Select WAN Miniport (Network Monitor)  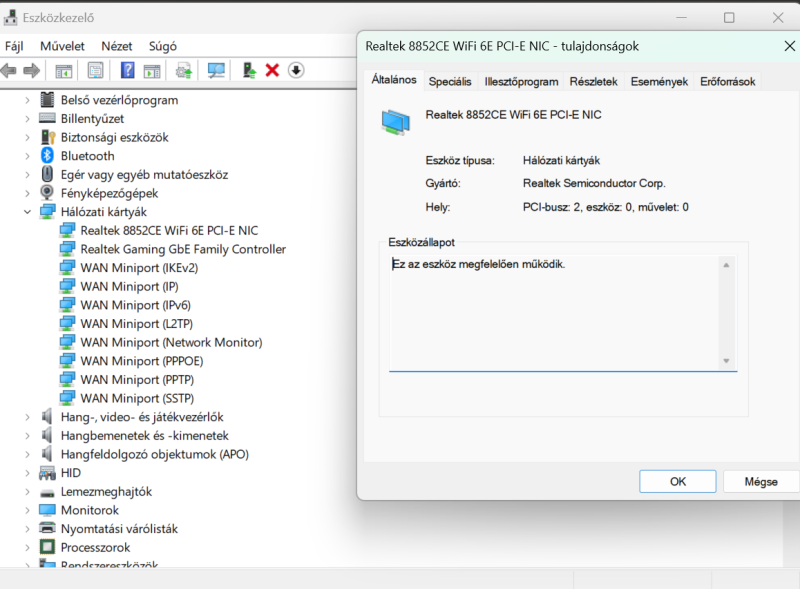tap(171, 342)
